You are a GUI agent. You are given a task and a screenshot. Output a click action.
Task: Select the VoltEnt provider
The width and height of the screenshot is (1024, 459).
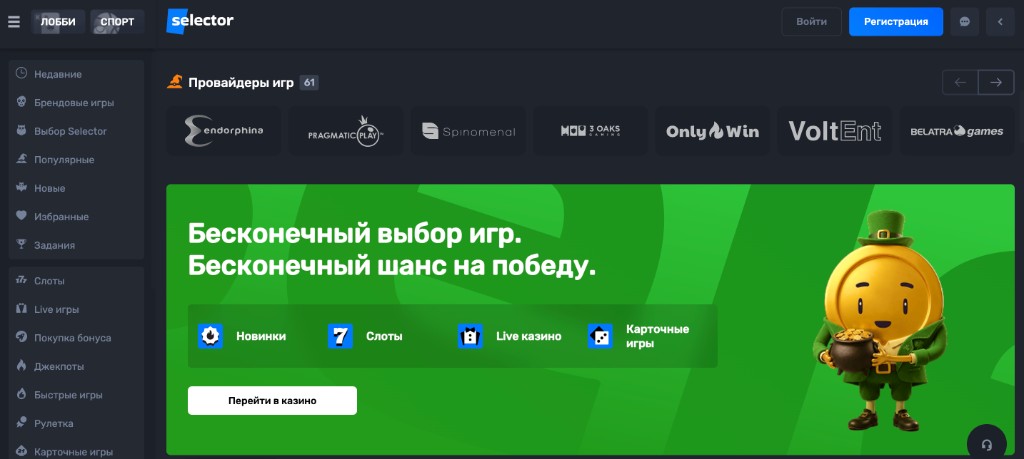pyautogui.click(x=835, y=131)
